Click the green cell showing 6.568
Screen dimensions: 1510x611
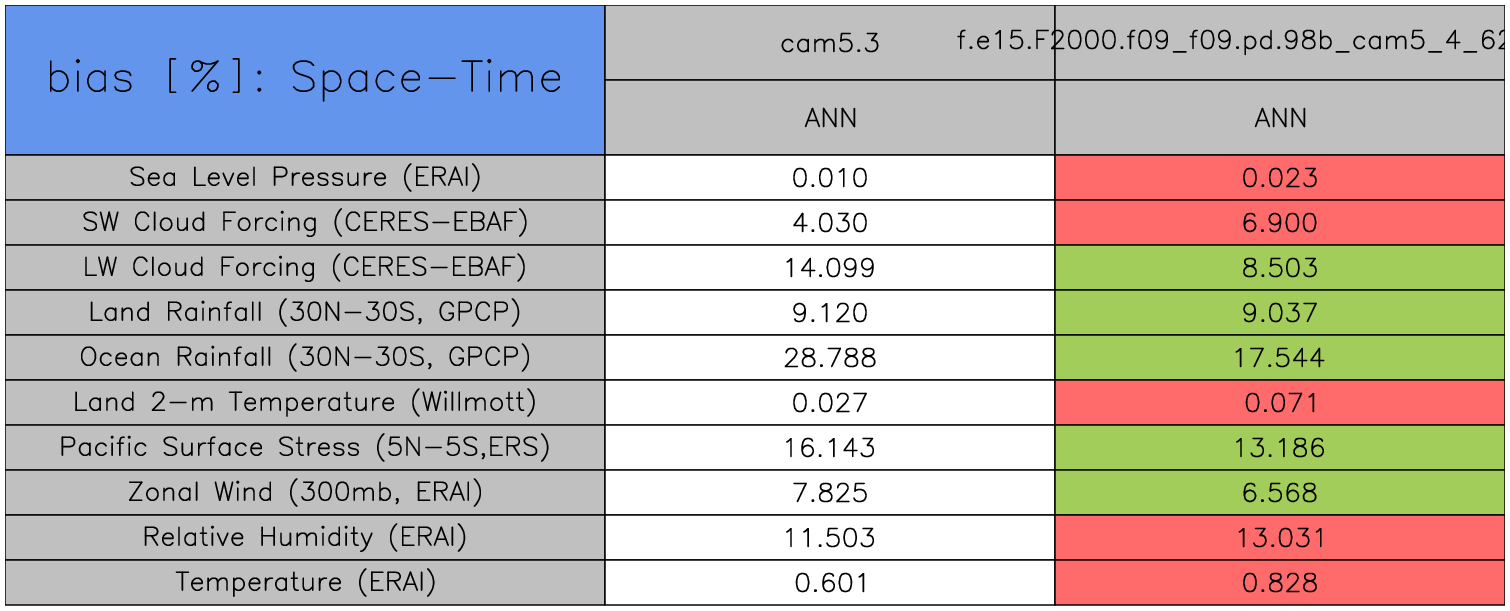(x=1280, y=493)
